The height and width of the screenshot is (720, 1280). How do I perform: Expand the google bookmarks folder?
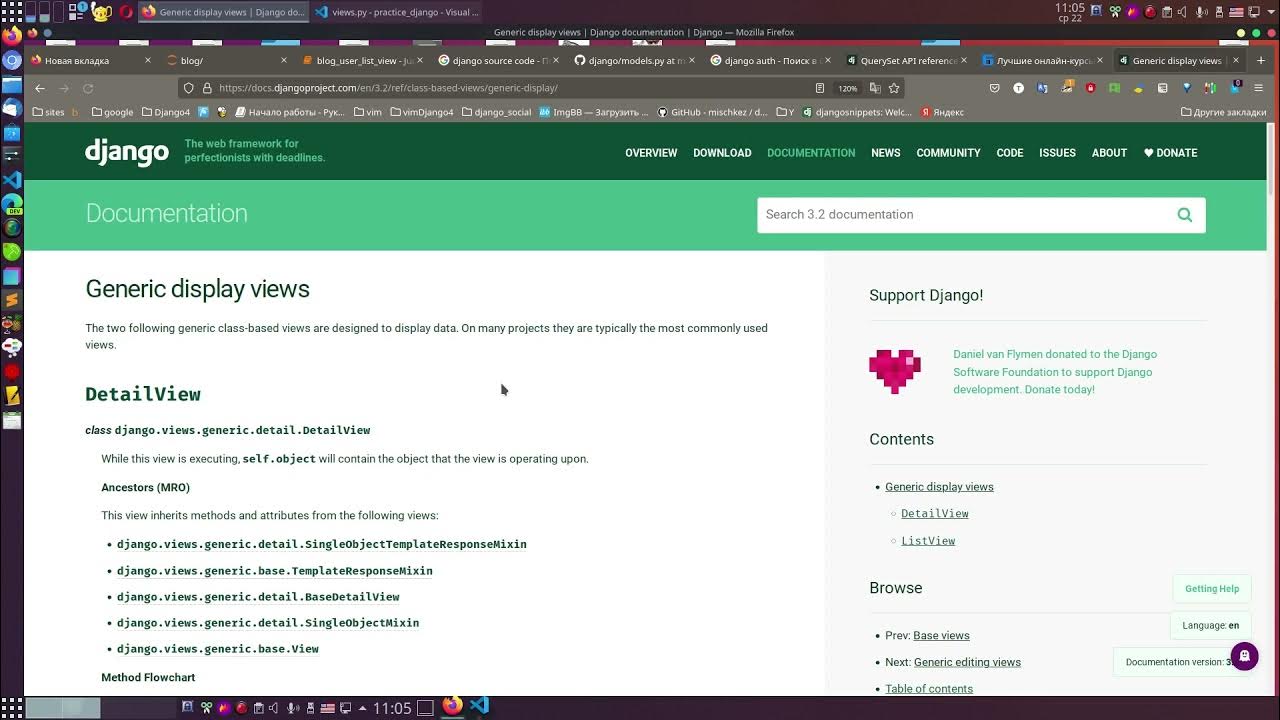[111, 112]
